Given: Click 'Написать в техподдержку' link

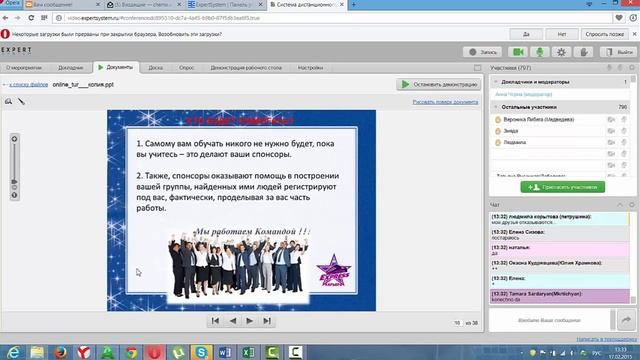Looking at the screenshot, I should (x=607, y=339).
